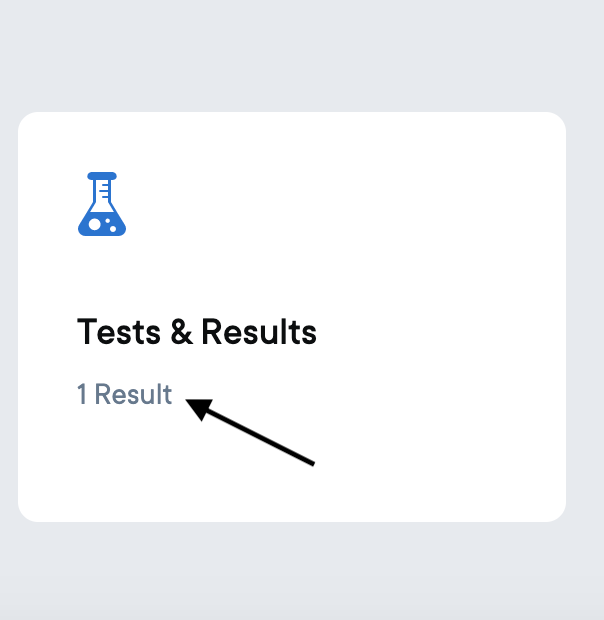Click the gray background above the card

coord(302,55)
